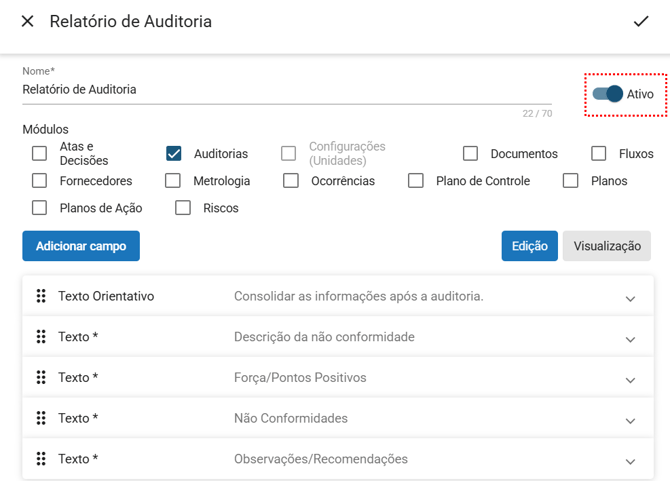This screenshot has height=481, width=670.
Task: Switch to the Edição view
Action: point(529,246)
